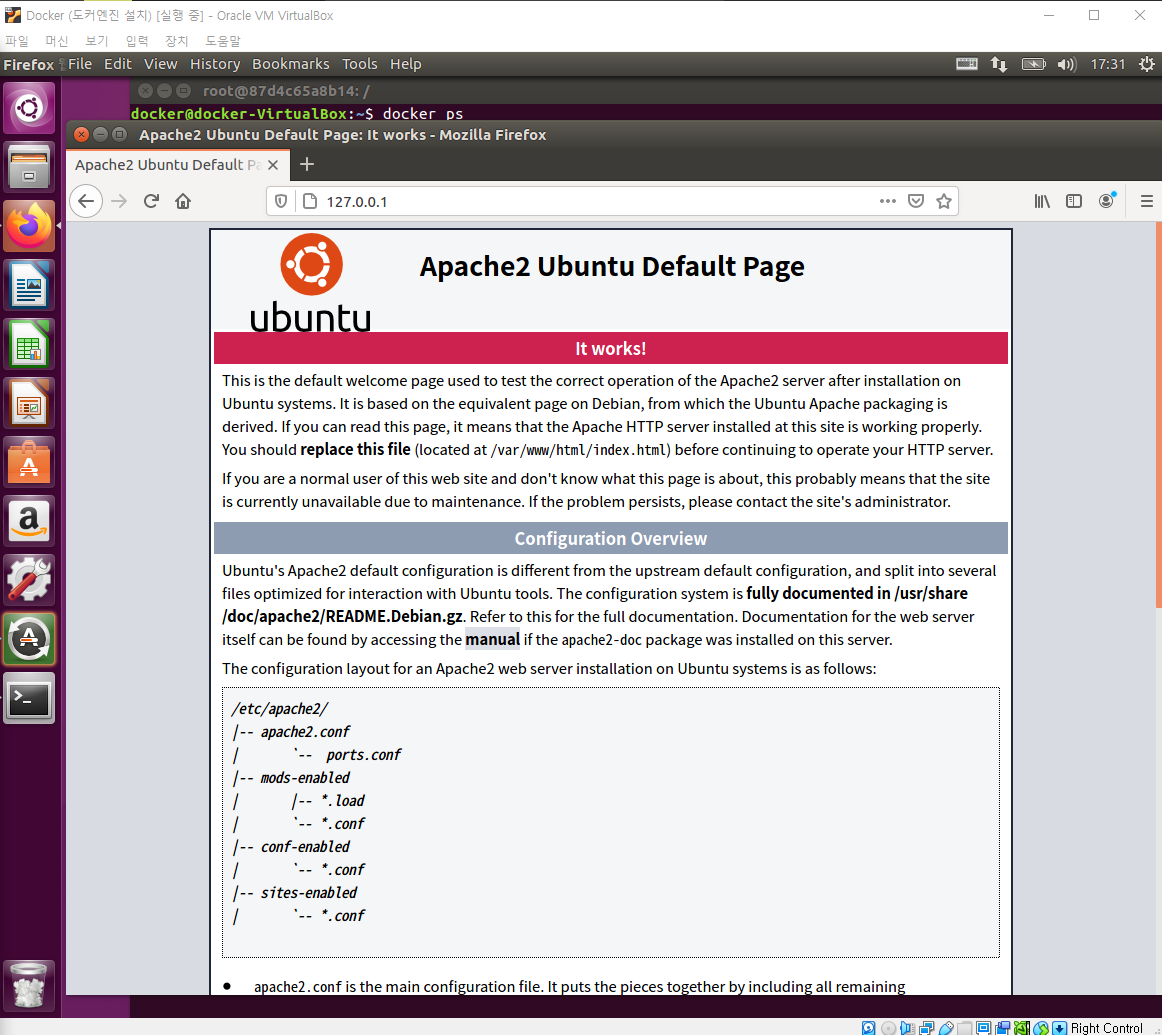Click the Ubuntu logo on page

click(x=311, y=282)
